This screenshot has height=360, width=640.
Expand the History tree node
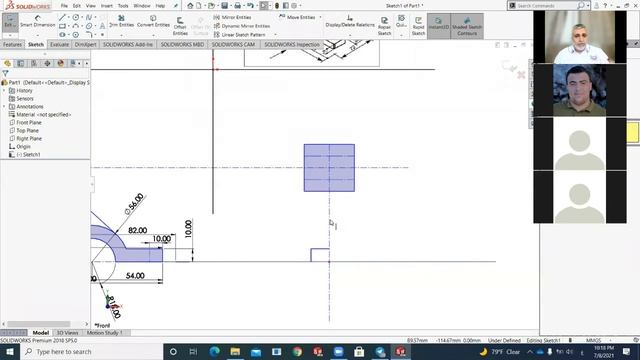(x=4, y=91)
